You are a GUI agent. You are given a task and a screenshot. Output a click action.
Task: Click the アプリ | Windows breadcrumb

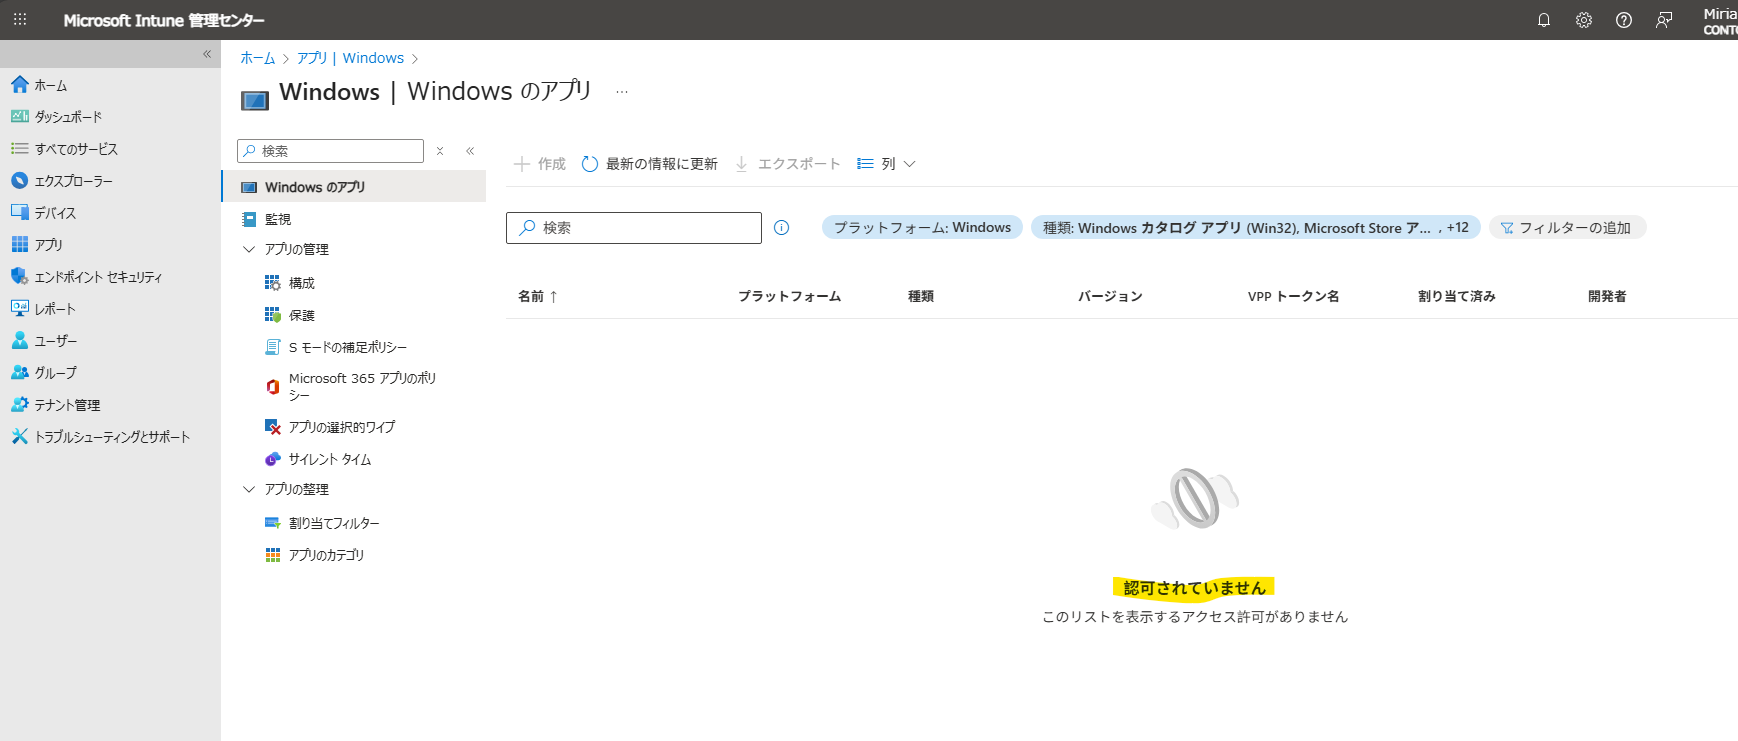coord(350,58)
